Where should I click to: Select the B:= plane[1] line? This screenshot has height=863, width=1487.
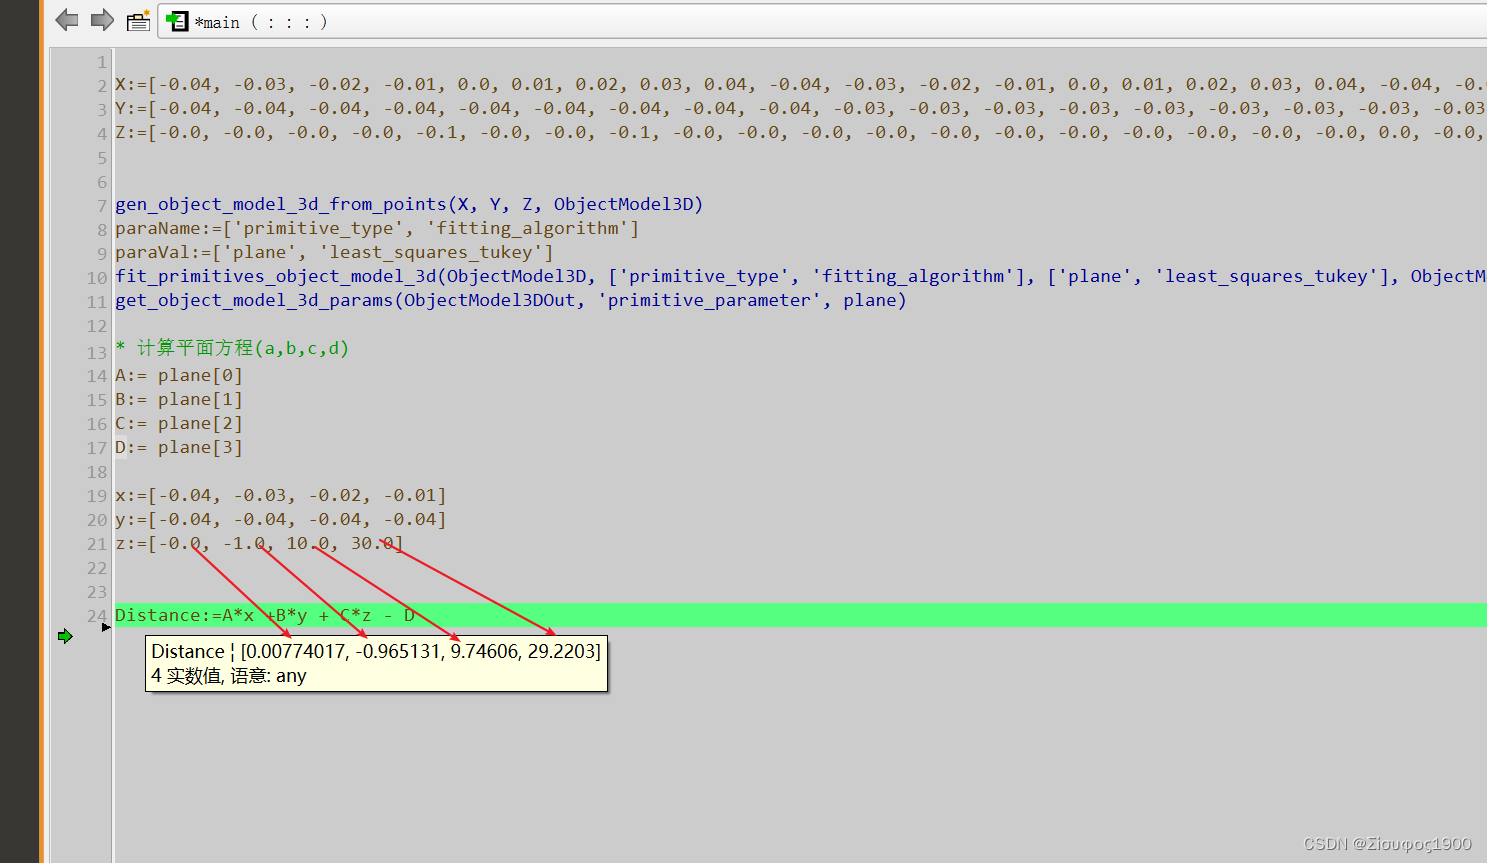coord(179,400)
